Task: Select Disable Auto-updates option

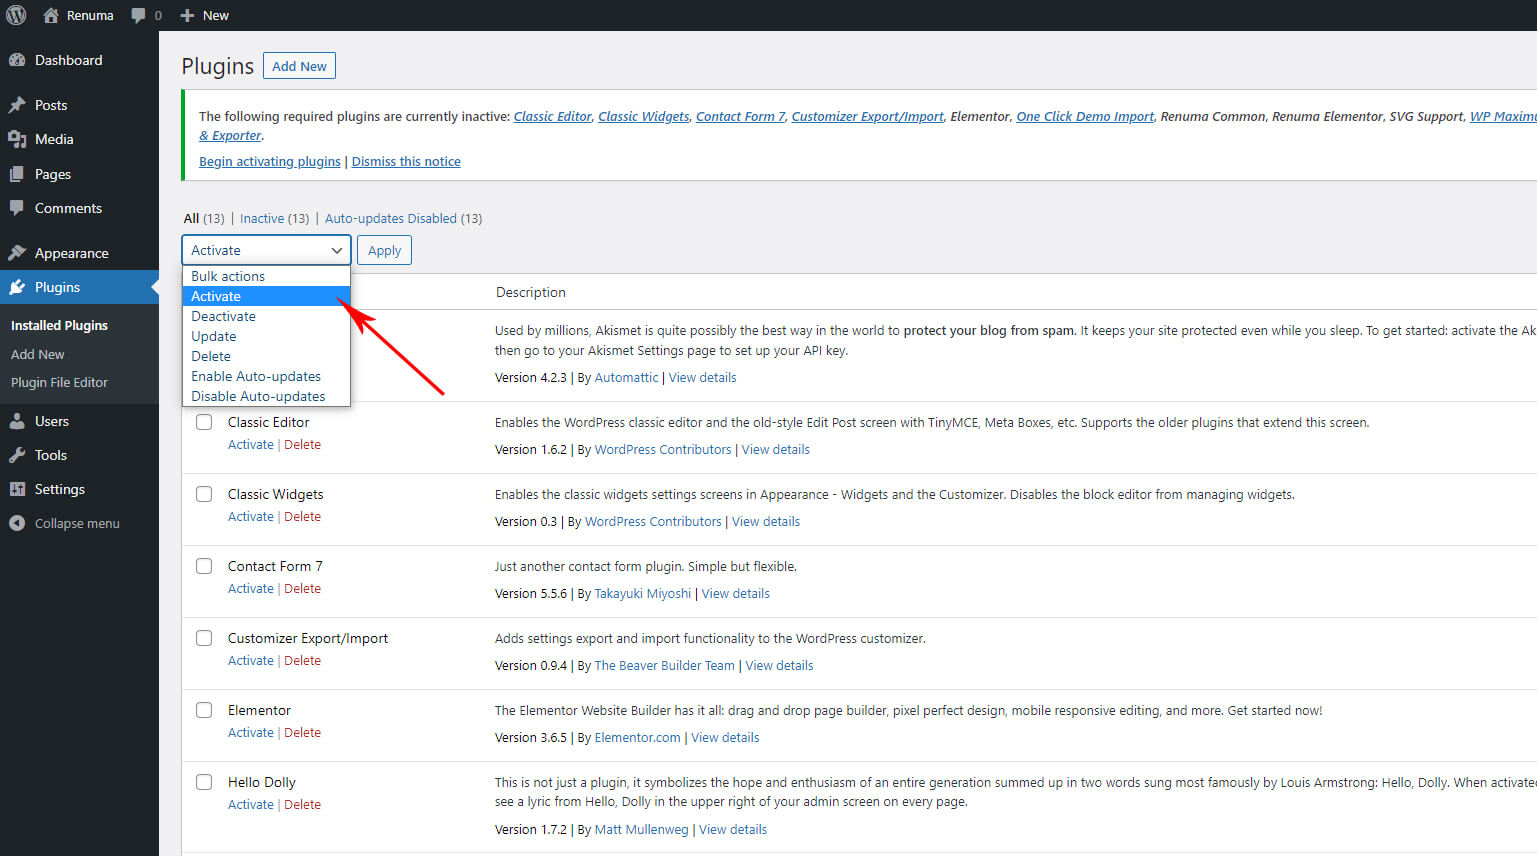Action: tap(266, 396)
